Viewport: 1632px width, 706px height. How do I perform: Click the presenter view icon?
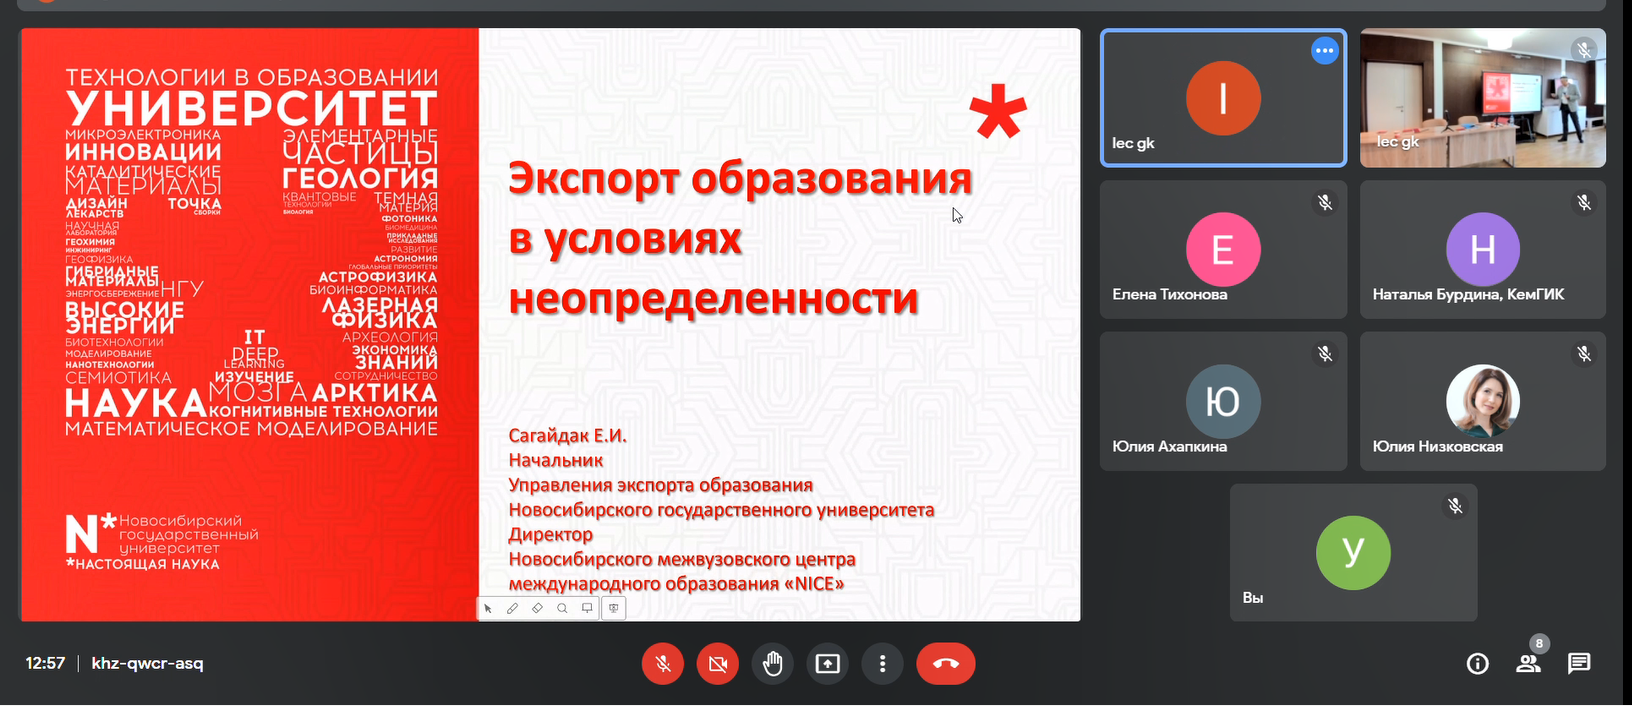(x=614, y=608)
